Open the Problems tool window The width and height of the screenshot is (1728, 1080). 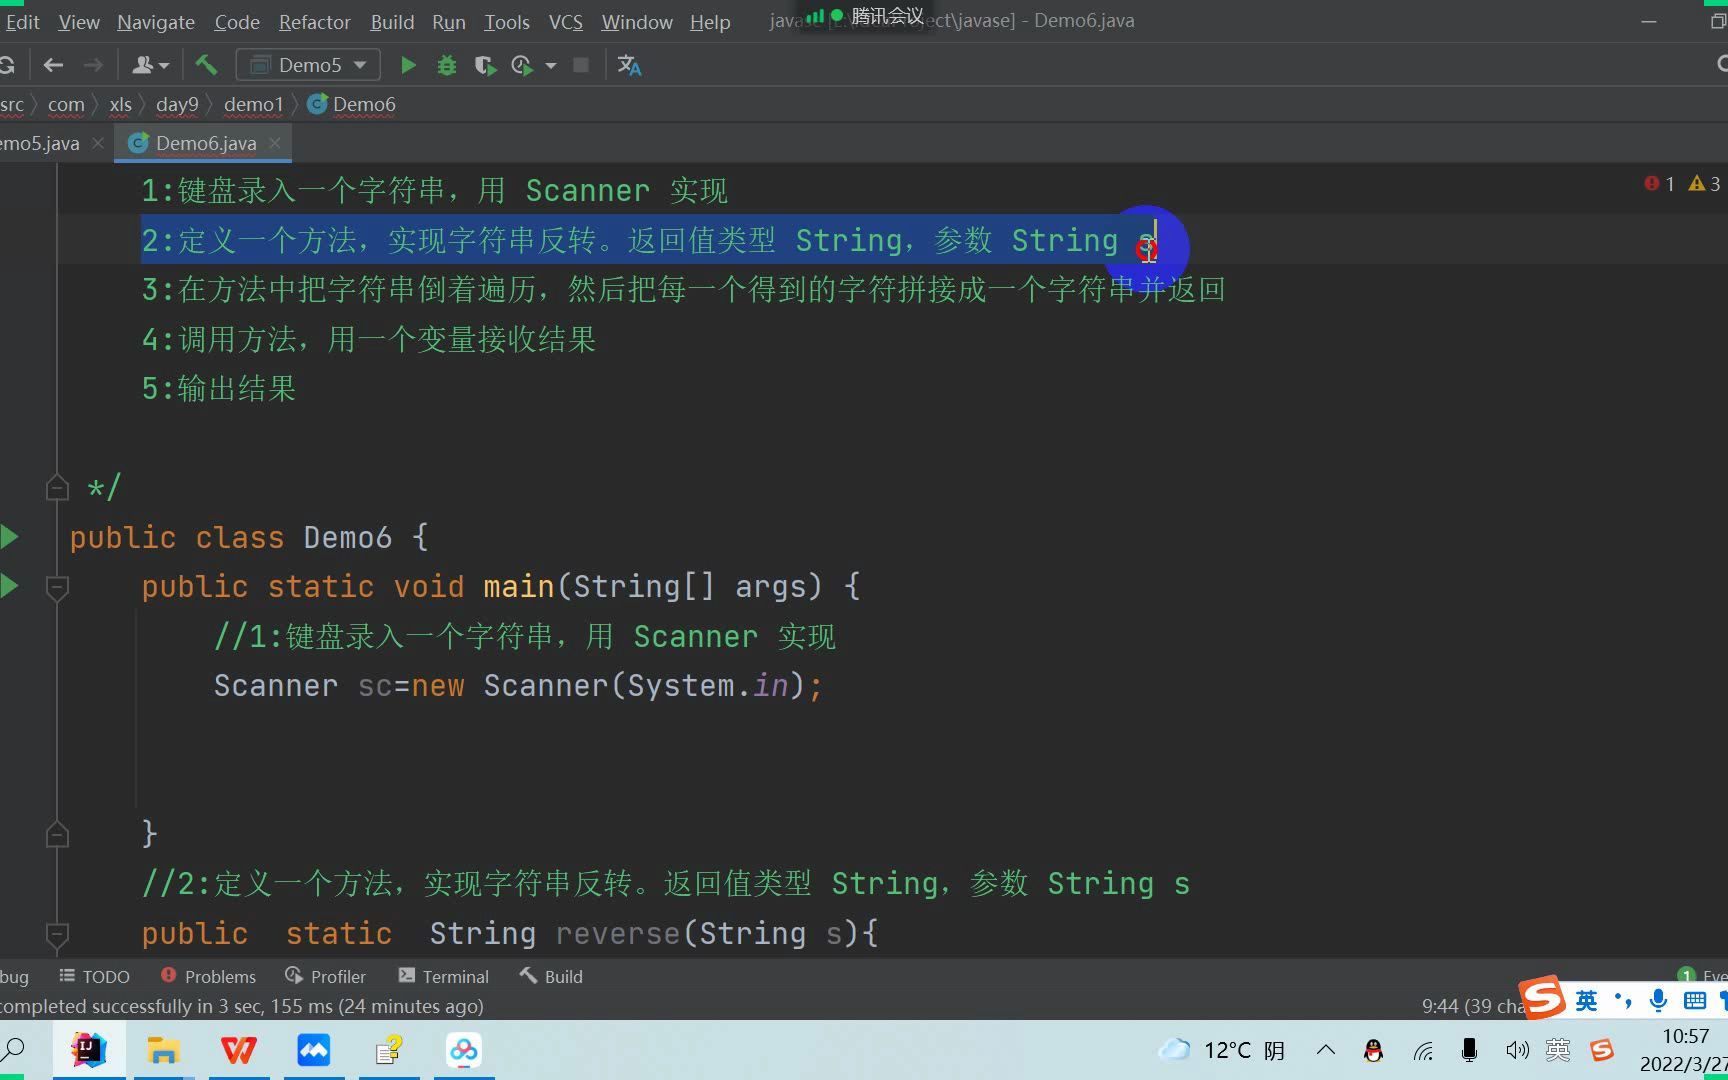pyautogui.click(x=208, y=976)
